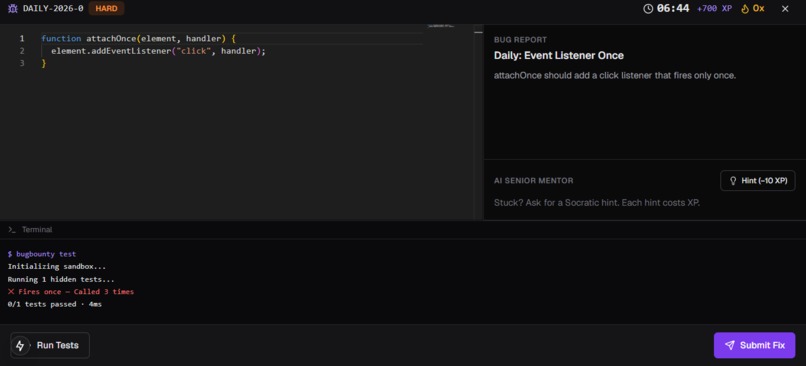This screenshot has height=366, width=806.
Task: Click the editor's vertical scrollbar
Action: point(479,122)
